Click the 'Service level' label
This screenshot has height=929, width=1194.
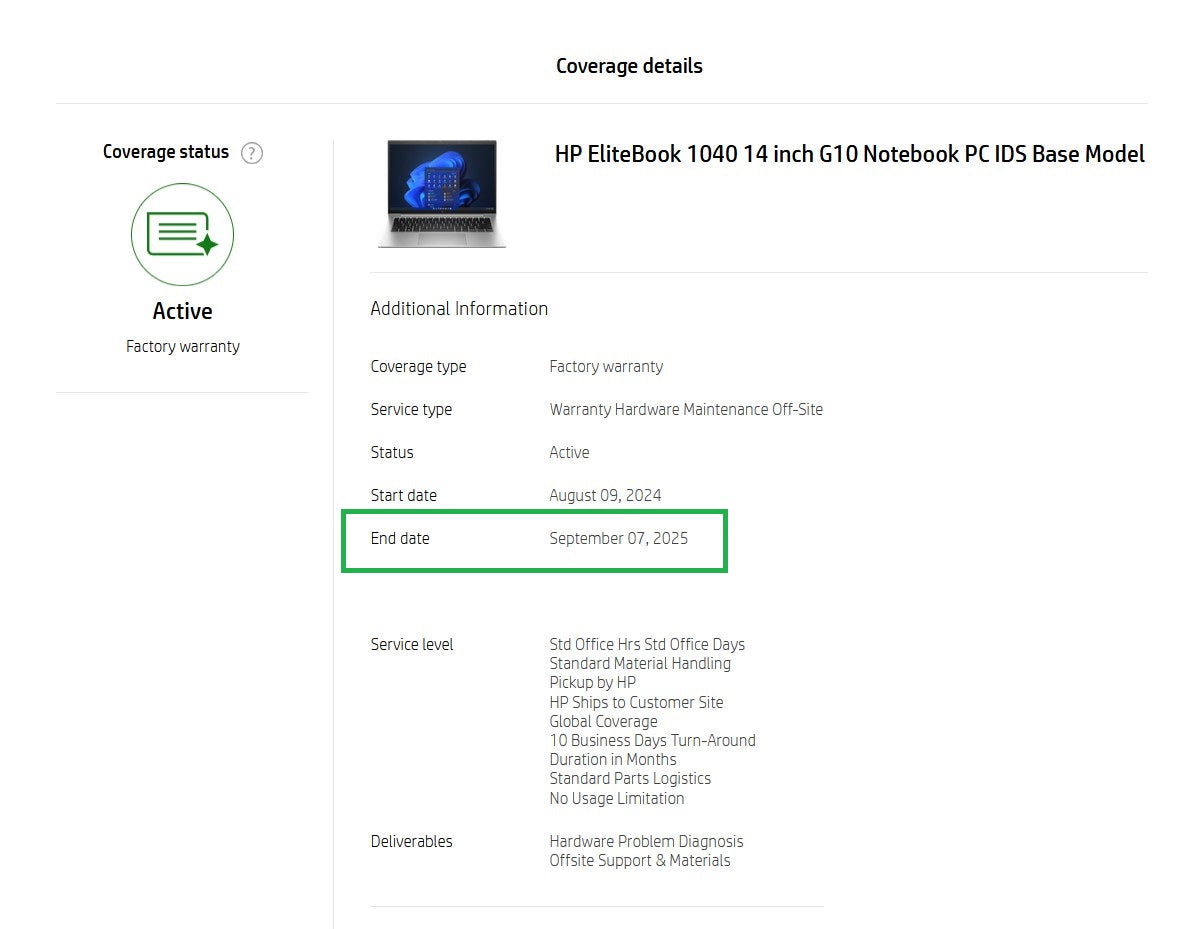tap(412, 644)
